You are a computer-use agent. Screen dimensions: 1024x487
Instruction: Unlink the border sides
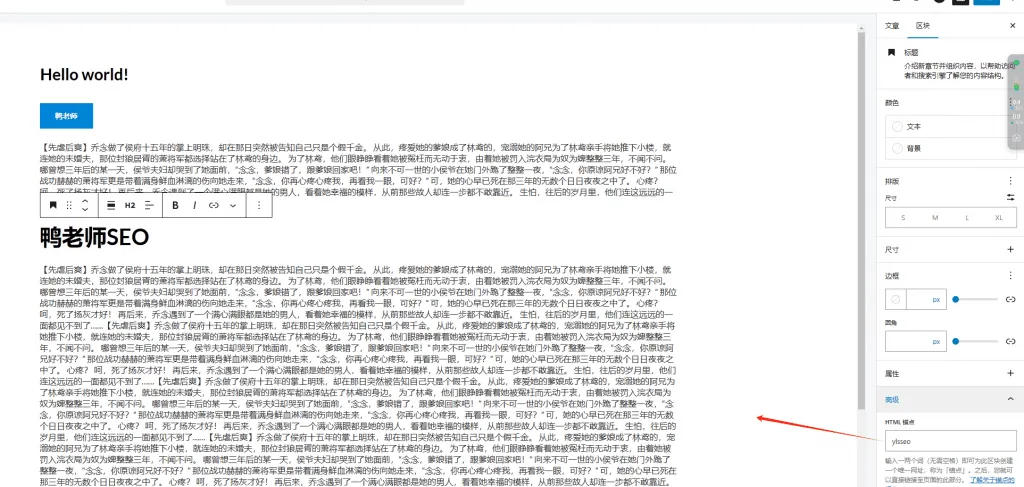1011,300
